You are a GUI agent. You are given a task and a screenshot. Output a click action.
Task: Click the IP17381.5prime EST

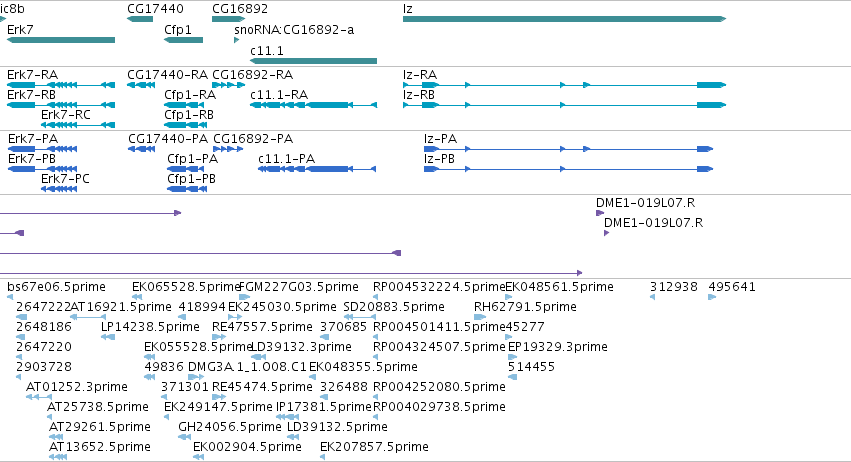coord(288,418)
